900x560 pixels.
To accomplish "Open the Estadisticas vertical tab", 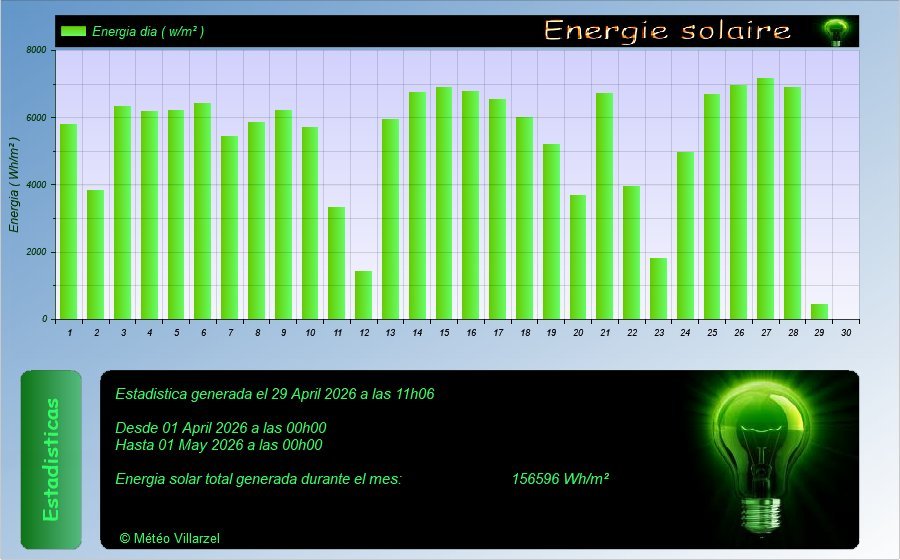I will (x=51, y=459).
